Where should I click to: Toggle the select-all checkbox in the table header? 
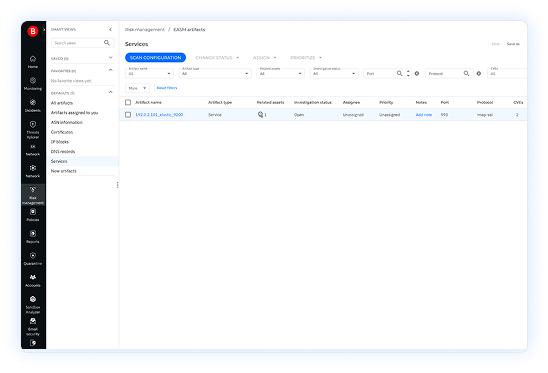128,102
